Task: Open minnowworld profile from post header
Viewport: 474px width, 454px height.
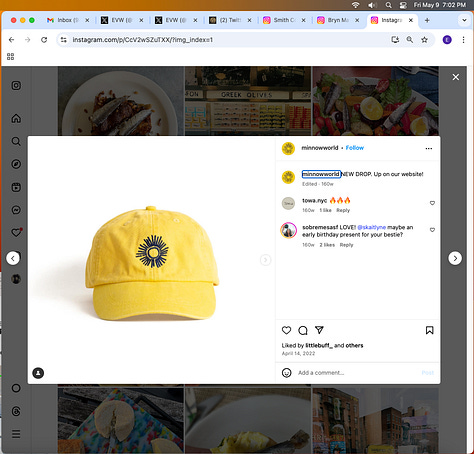Action: (x=320, y=148)
